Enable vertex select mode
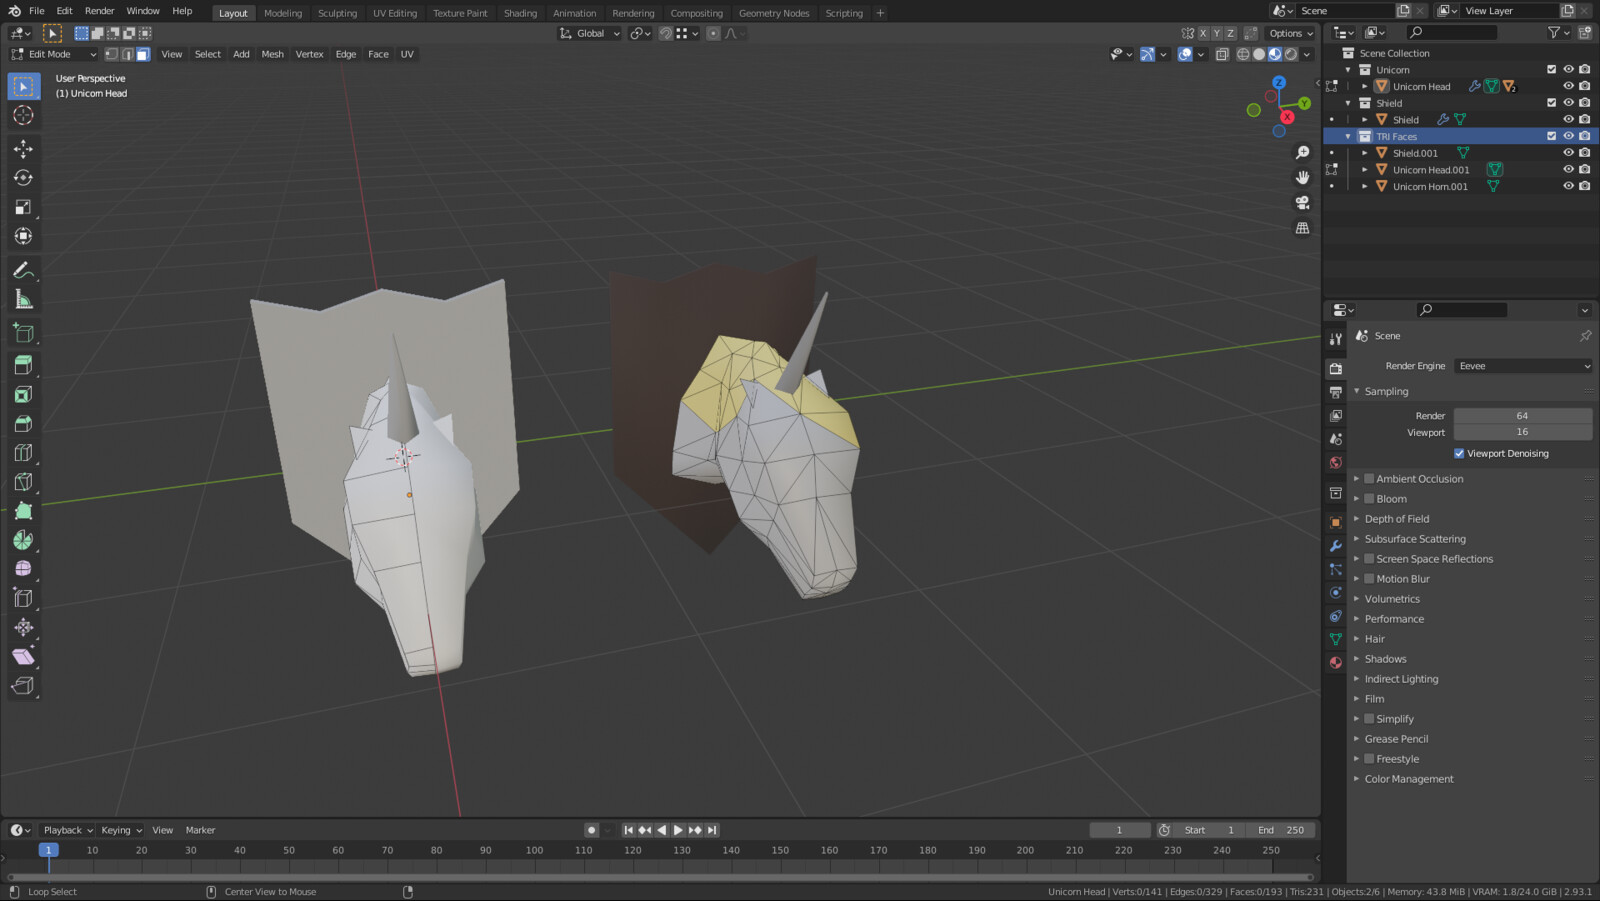The image size is (1600, 901). [x=111, y=54]
